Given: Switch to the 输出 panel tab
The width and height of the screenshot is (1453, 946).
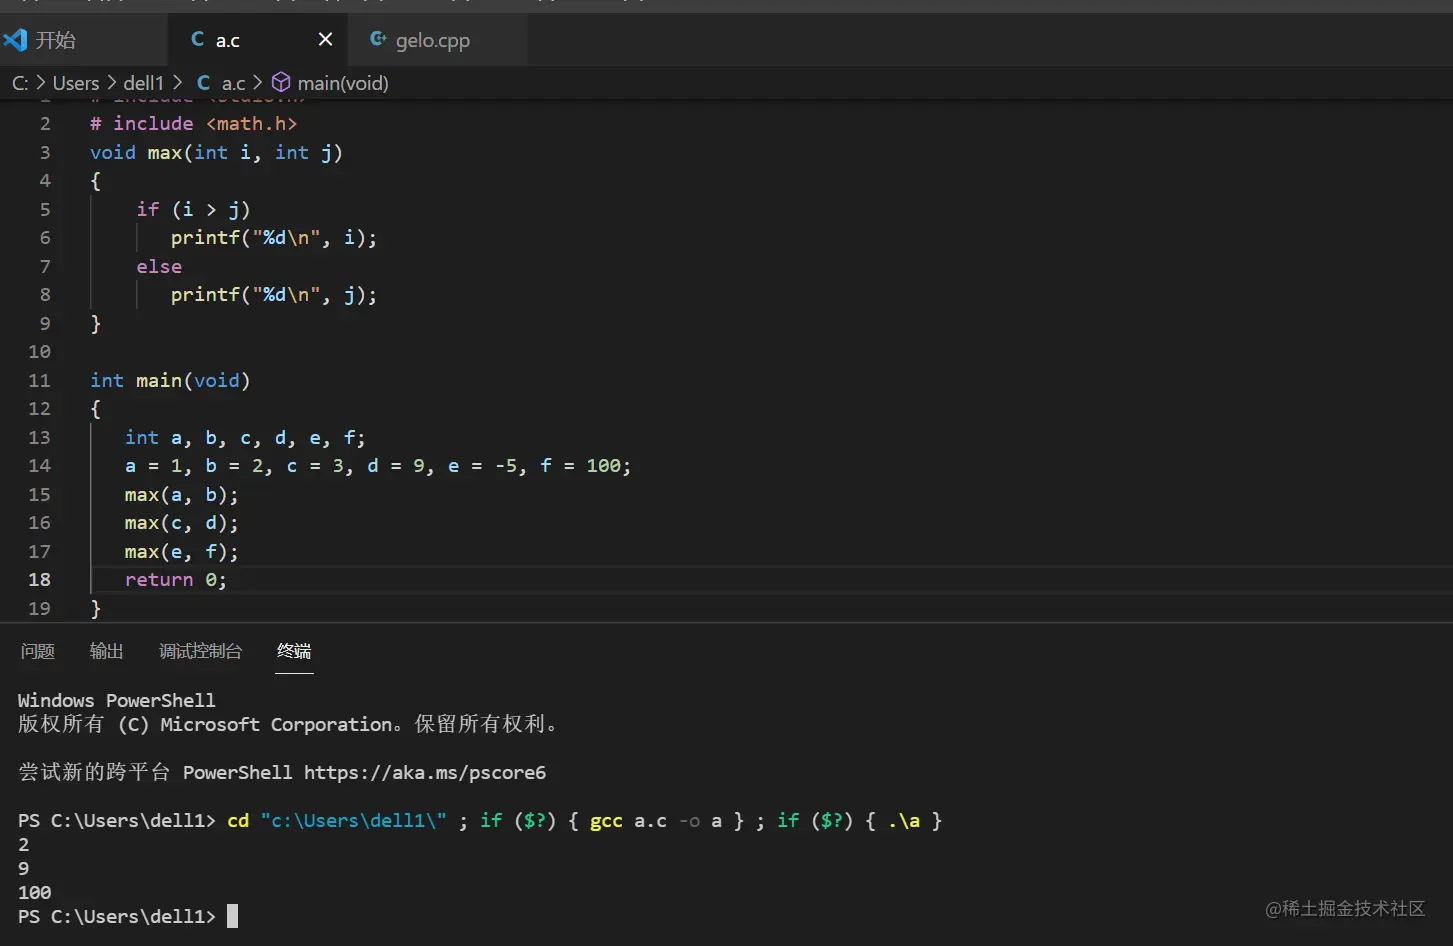Looking at the screenshot, I should tap(107, 651).
